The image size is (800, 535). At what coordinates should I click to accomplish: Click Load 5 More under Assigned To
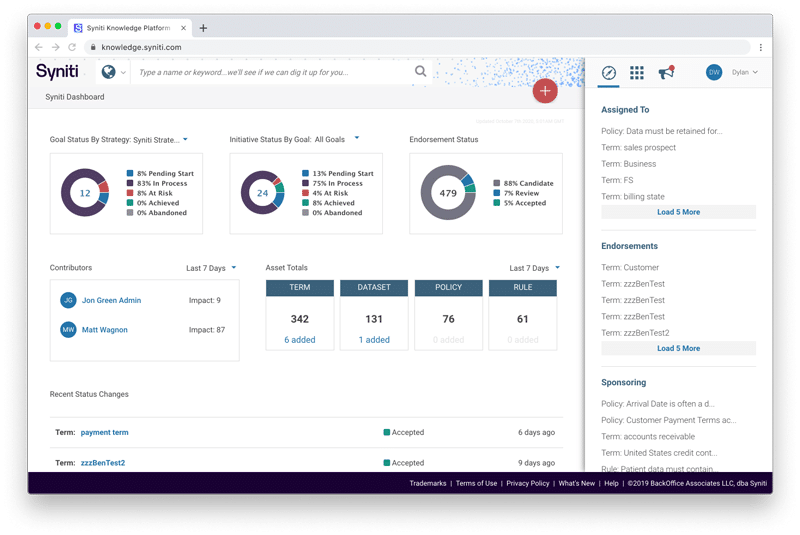678,212
